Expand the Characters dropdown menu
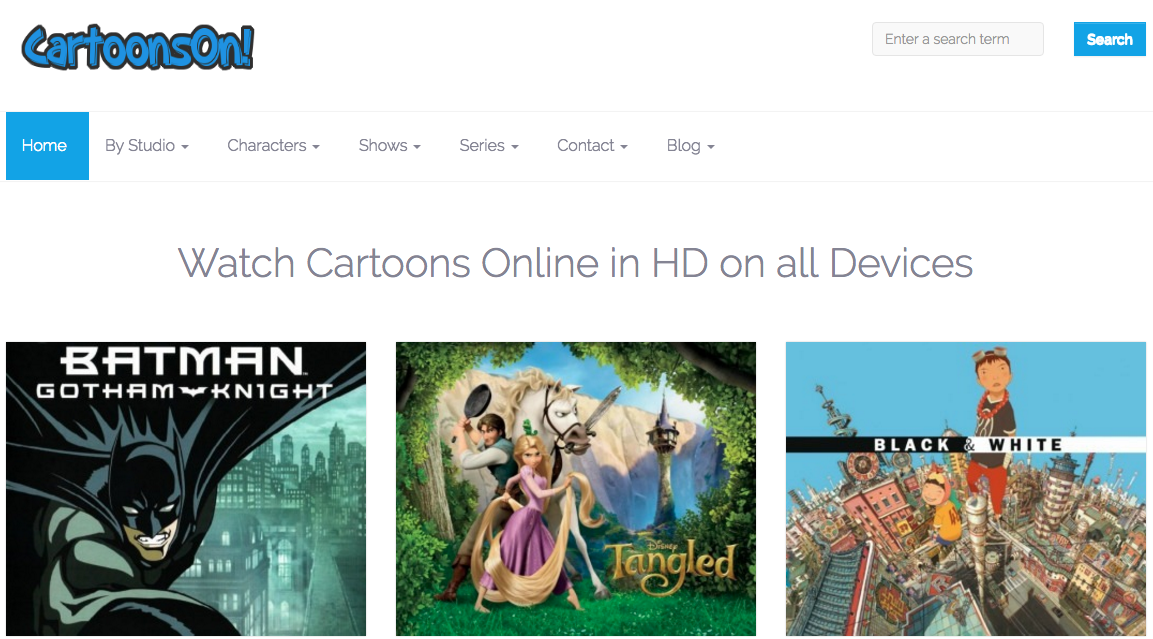 (274, 146)
